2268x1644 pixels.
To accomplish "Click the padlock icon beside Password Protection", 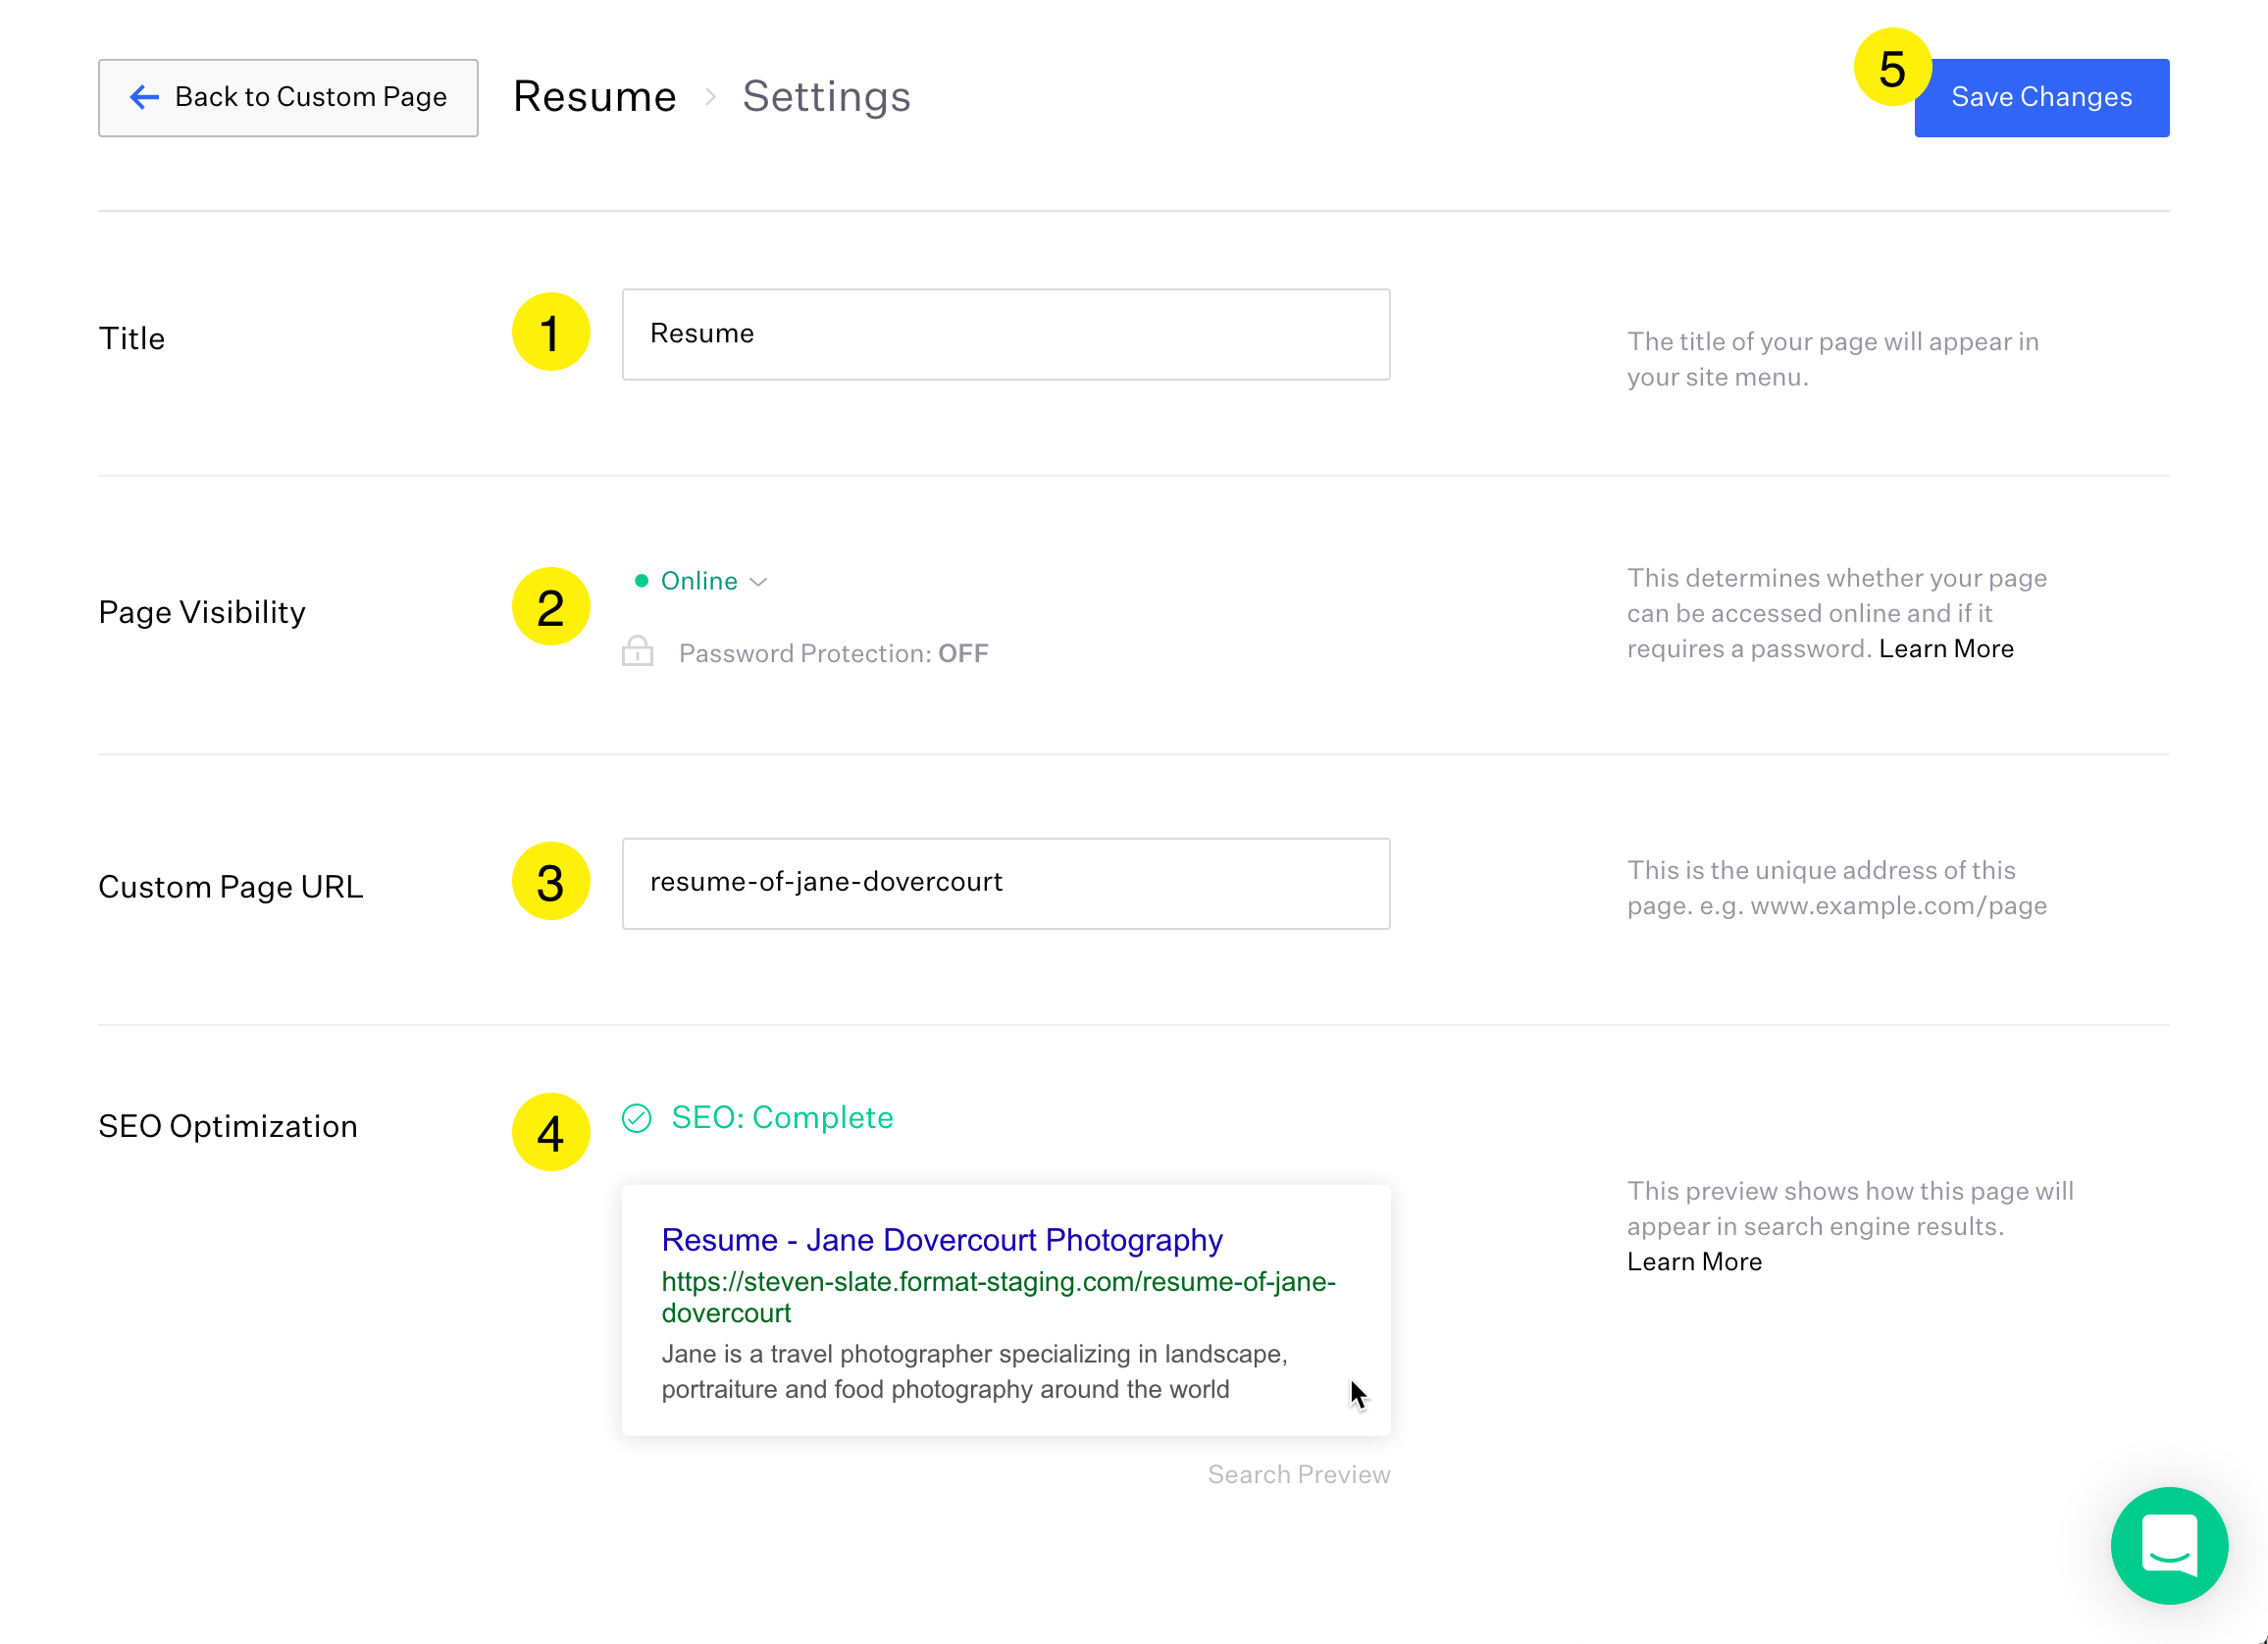I will pos(637,652).
